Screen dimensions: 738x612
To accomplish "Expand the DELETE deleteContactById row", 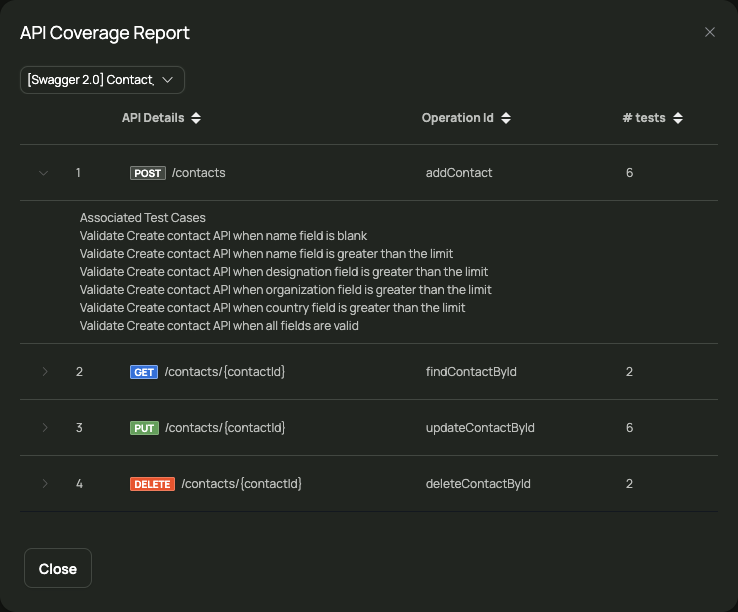I will click(x=45, y=483).
